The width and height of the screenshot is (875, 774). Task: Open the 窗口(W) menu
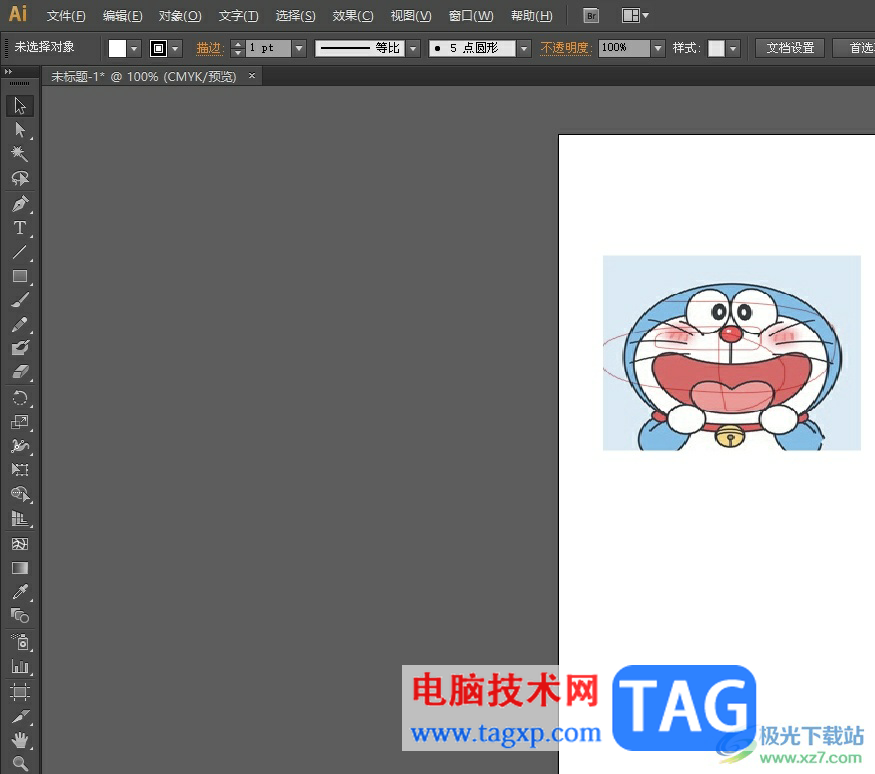(471, 16)
